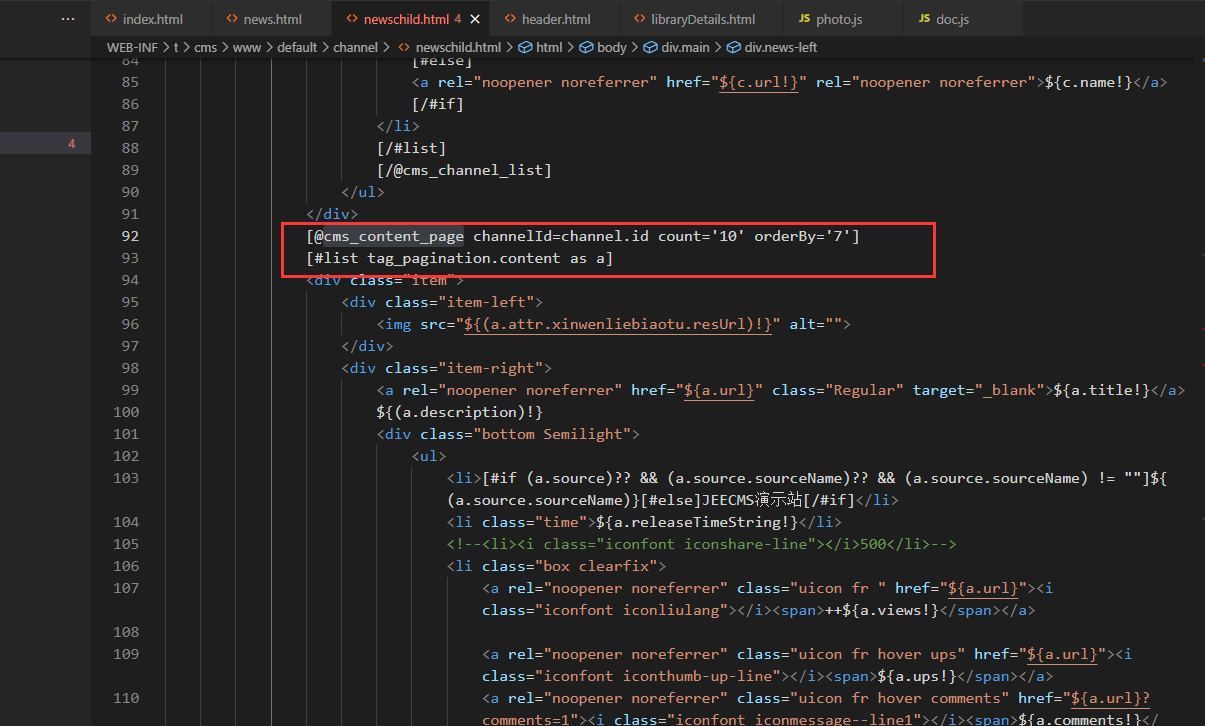Click the HTML file icon on index.html tab
The width and height of the screenshot is (1205, 726).
tap(109, 19)
